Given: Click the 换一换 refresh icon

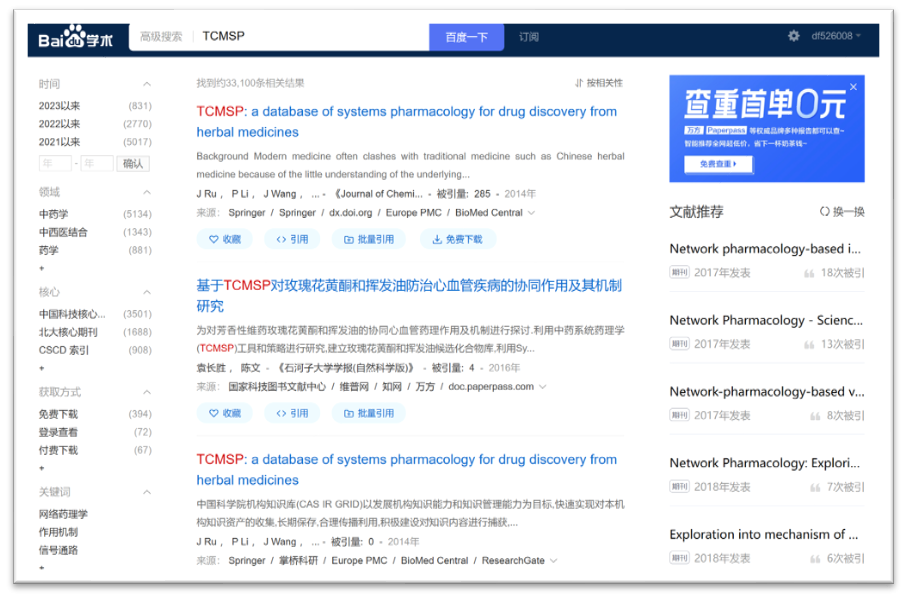Looking at the screenshot, I should [x=825, y=212].
